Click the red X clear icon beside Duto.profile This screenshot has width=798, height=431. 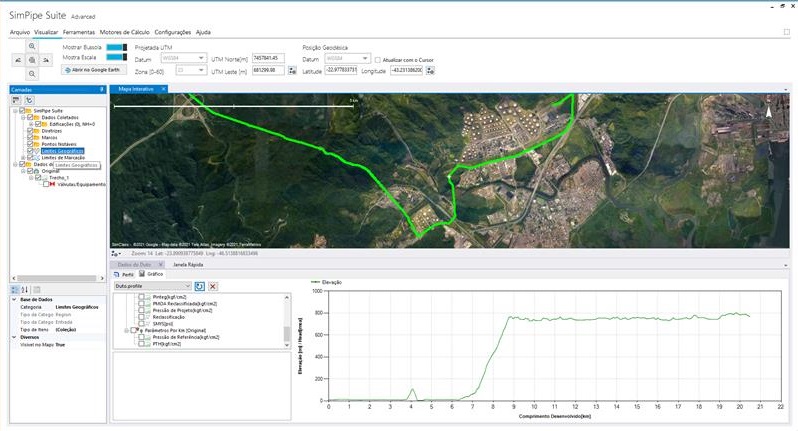[x=213, y=286]
